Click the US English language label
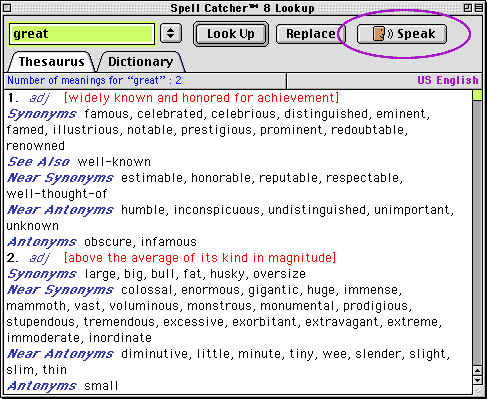The width and height of the screenshot is (487, 399). click(448, 80)
